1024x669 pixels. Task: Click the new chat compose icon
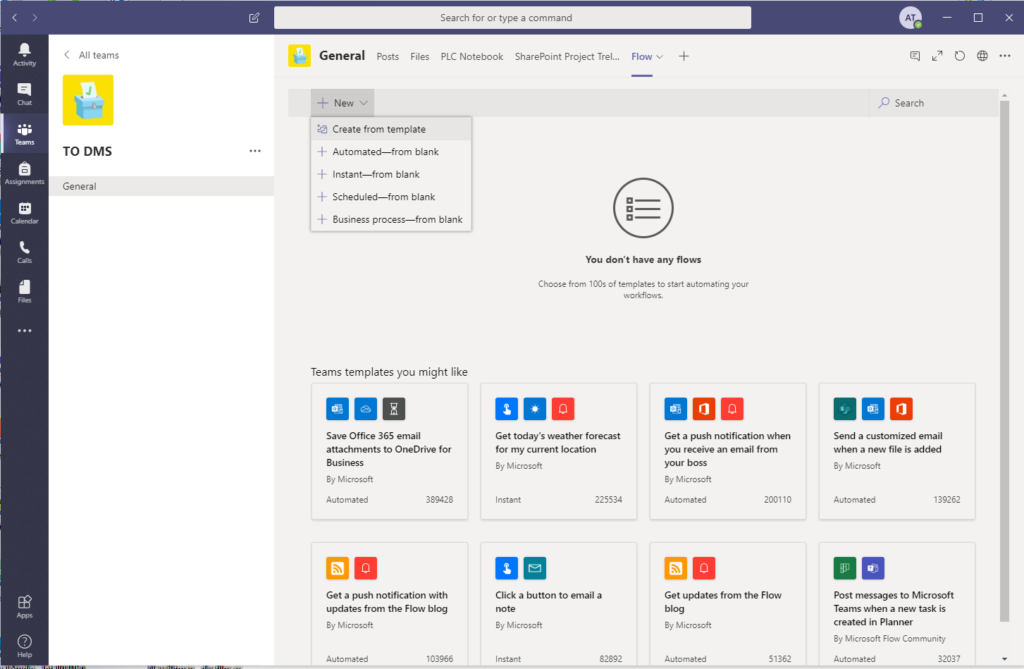[253, 17]
